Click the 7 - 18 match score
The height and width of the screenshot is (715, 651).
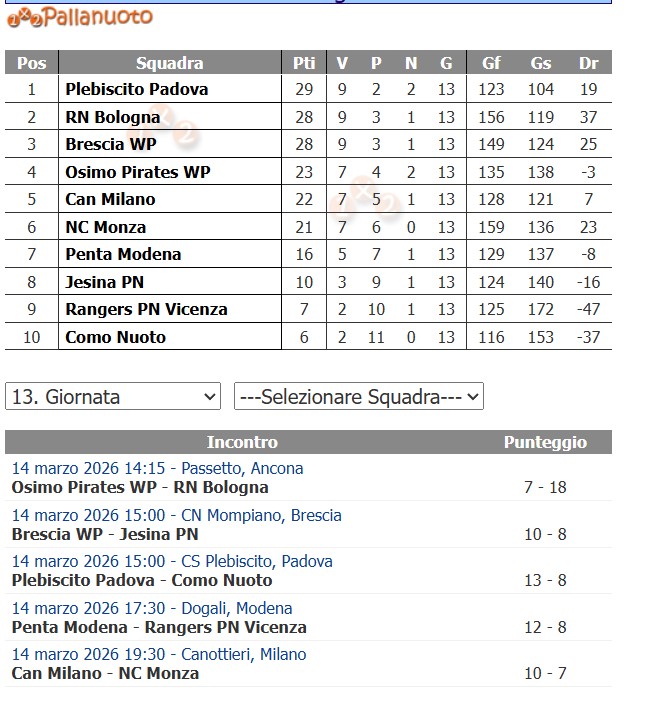point(545,488)
